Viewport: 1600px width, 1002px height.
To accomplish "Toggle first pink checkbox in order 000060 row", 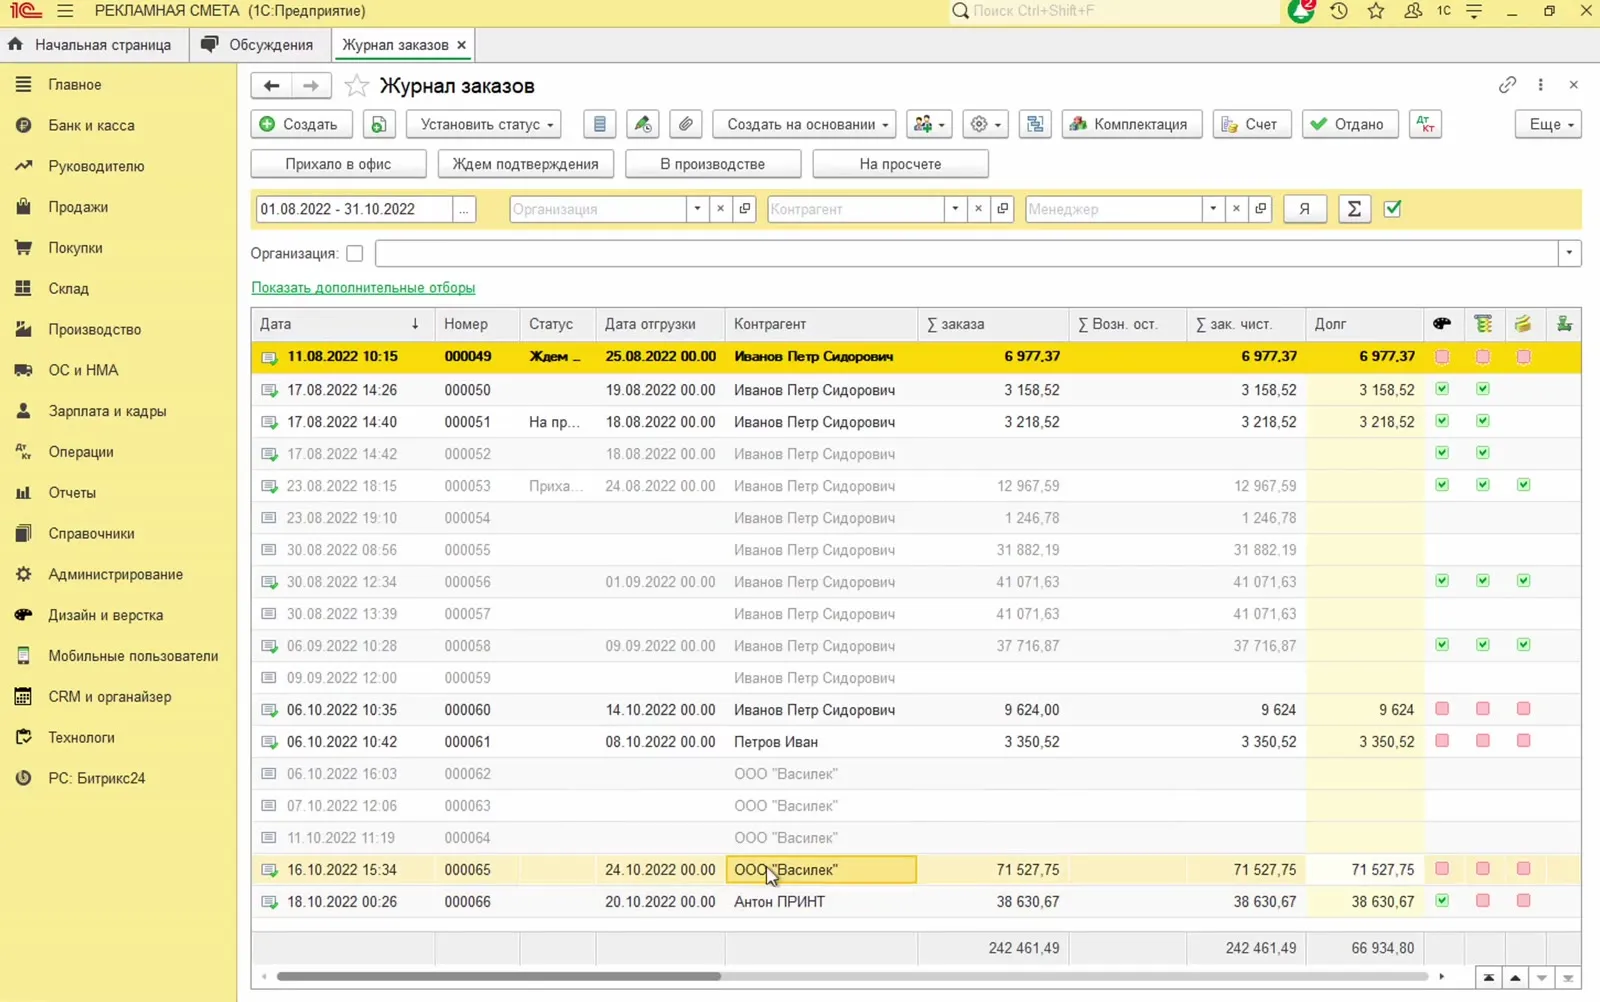I will tap(1442, 709).
